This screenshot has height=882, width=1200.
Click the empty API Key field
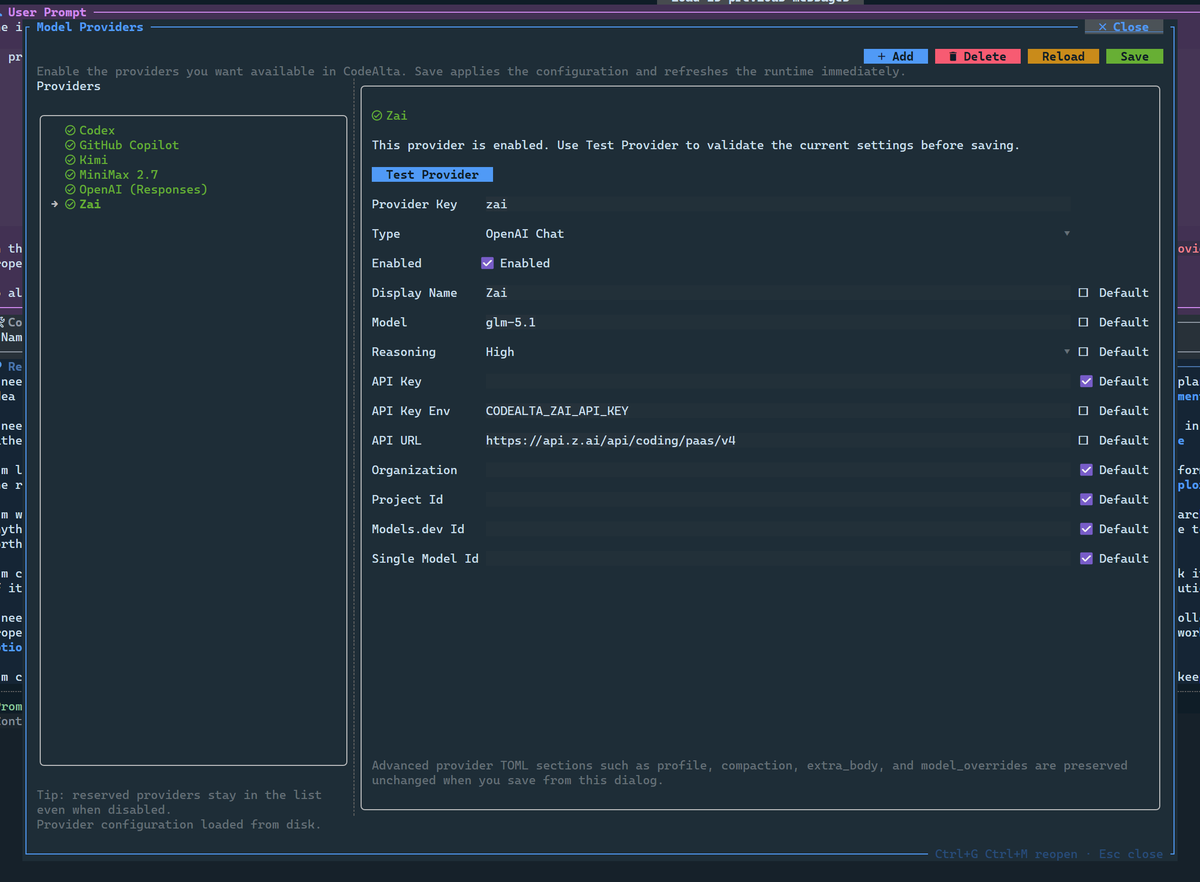tap(777, 381)
